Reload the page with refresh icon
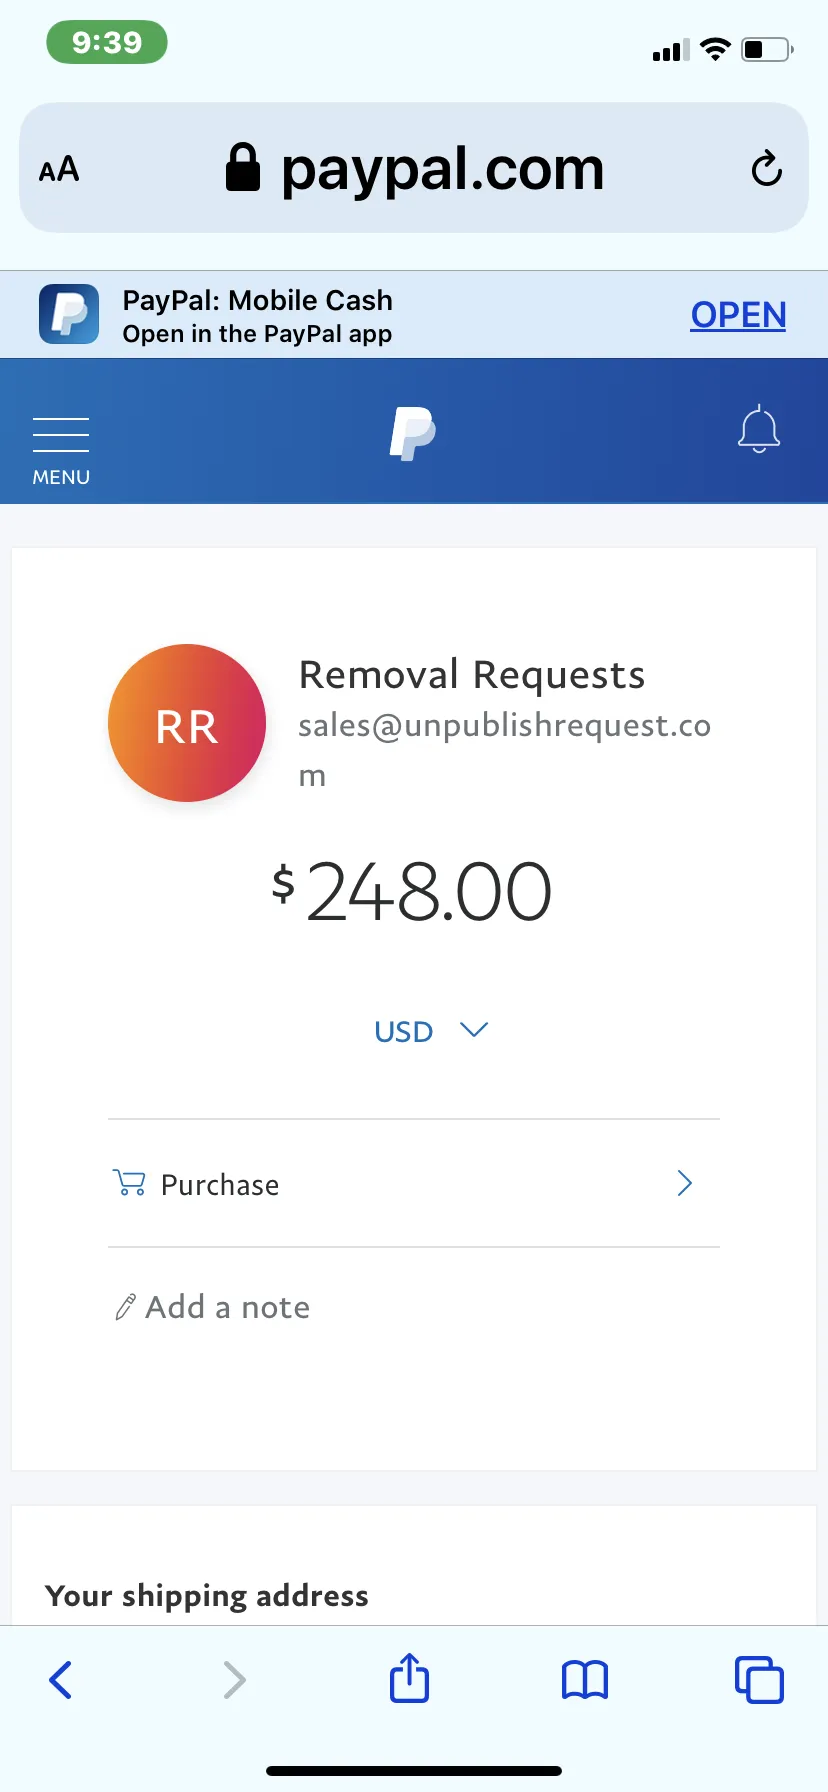 coord(767,168)
